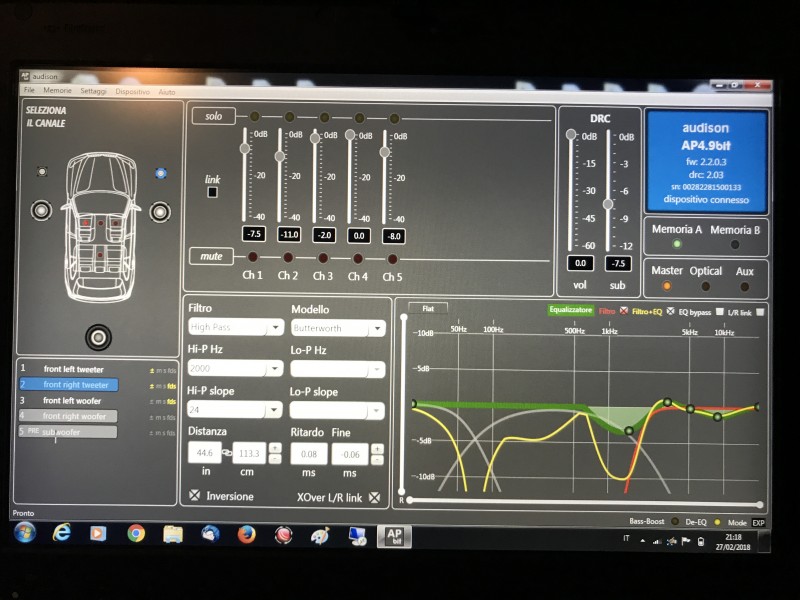This screenshot has width=800, height=600.
Task: Open the Lo-P Hz frequency dropdown
Action: 337,369
